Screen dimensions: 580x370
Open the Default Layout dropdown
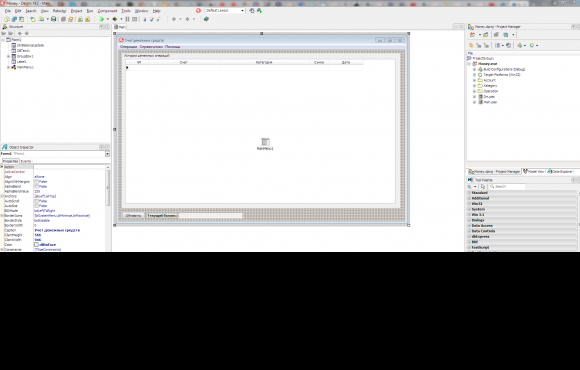(x=225, y=11)
